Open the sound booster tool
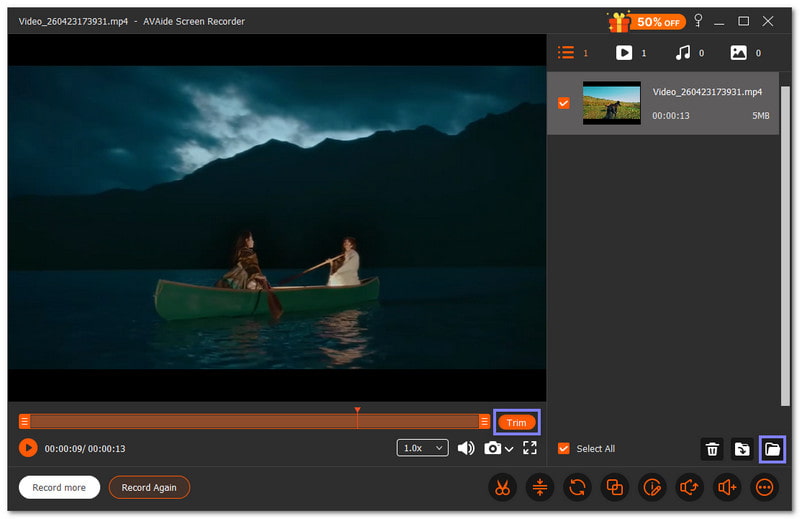800x519 pixels. tap(727, 487)
